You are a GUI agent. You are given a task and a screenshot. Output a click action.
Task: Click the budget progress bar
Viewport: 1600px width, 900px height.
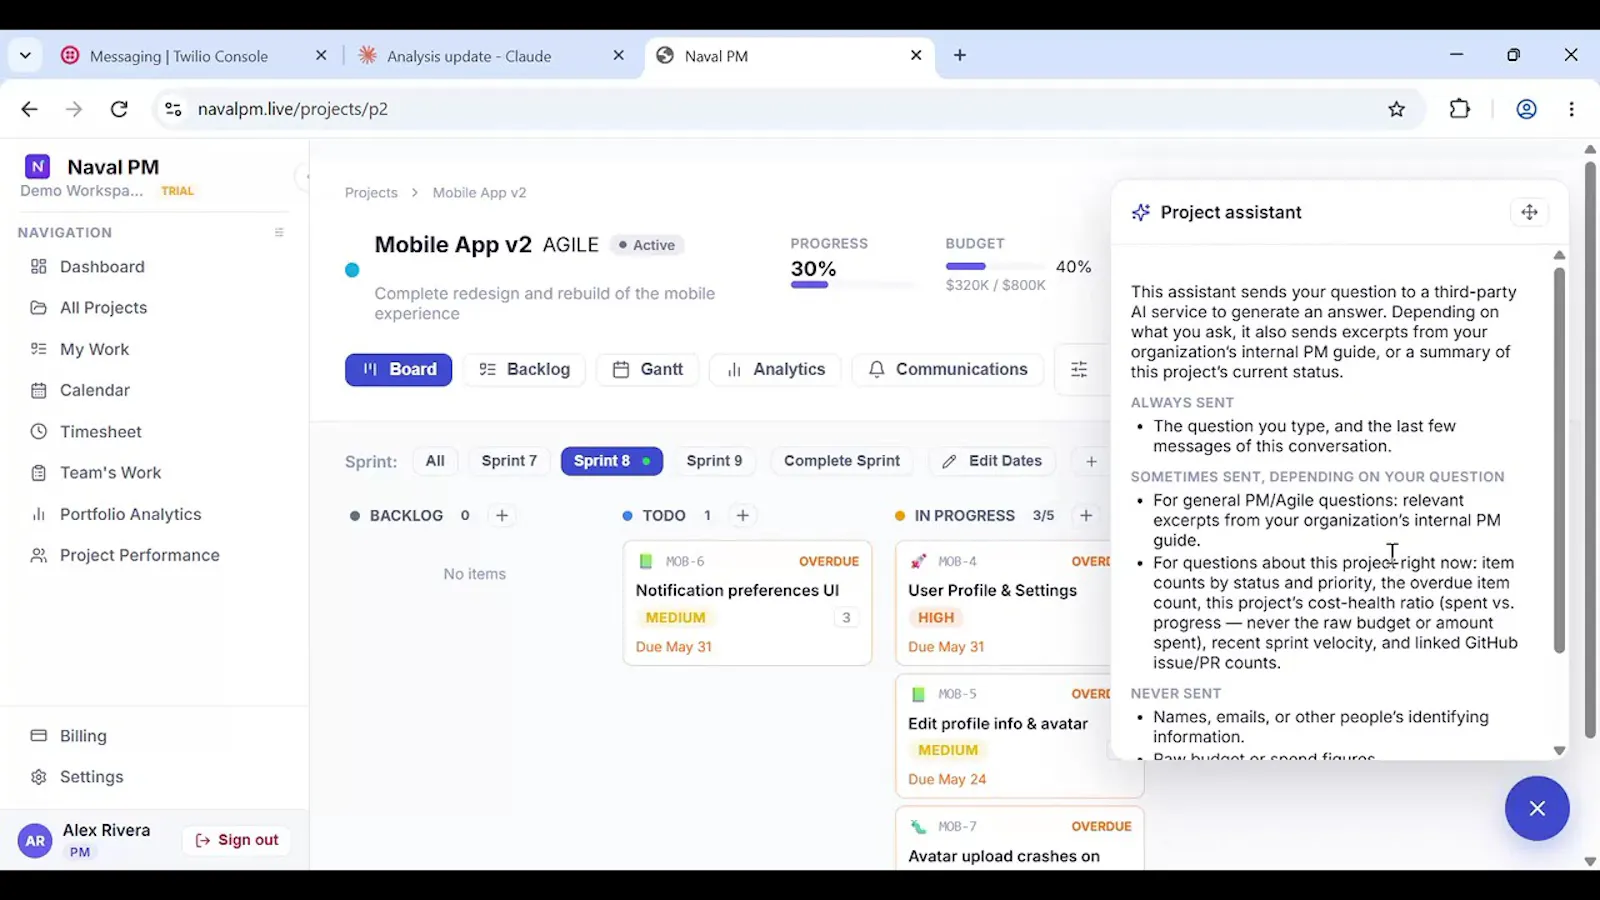993,266
